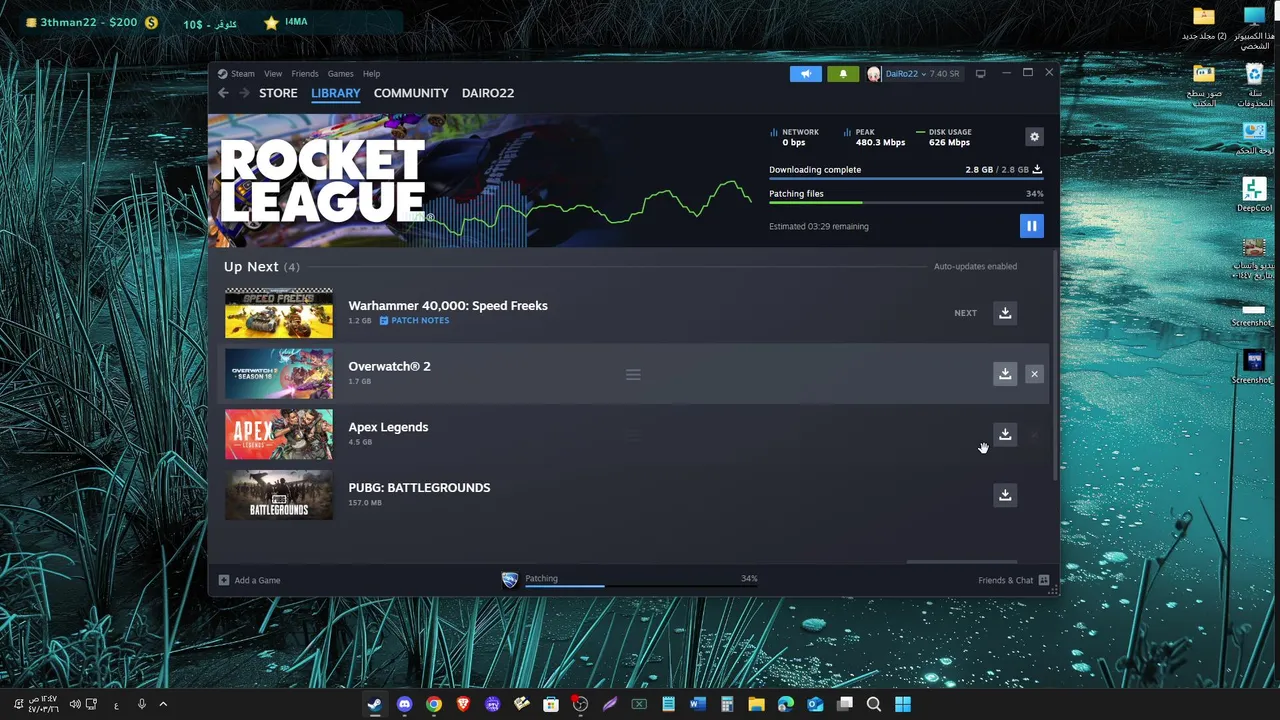Click the Rocket League icon in bottom bar
The image size is (1280, 720).
pos(510,580)
